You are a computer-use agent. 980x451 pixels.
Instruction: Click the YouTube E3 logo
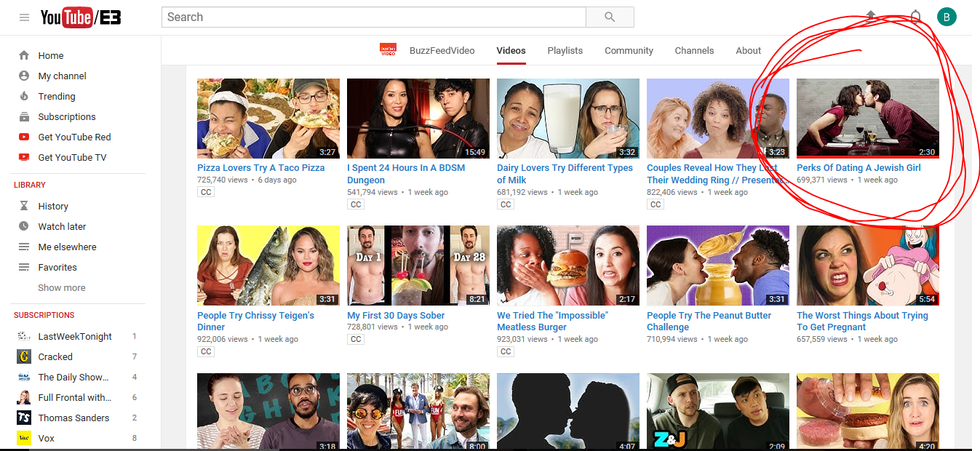coord(81,17)
